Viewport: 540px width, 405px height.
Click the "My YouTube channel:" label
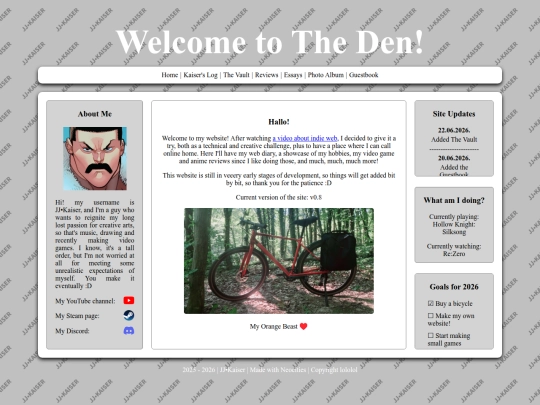pos(85,301)
